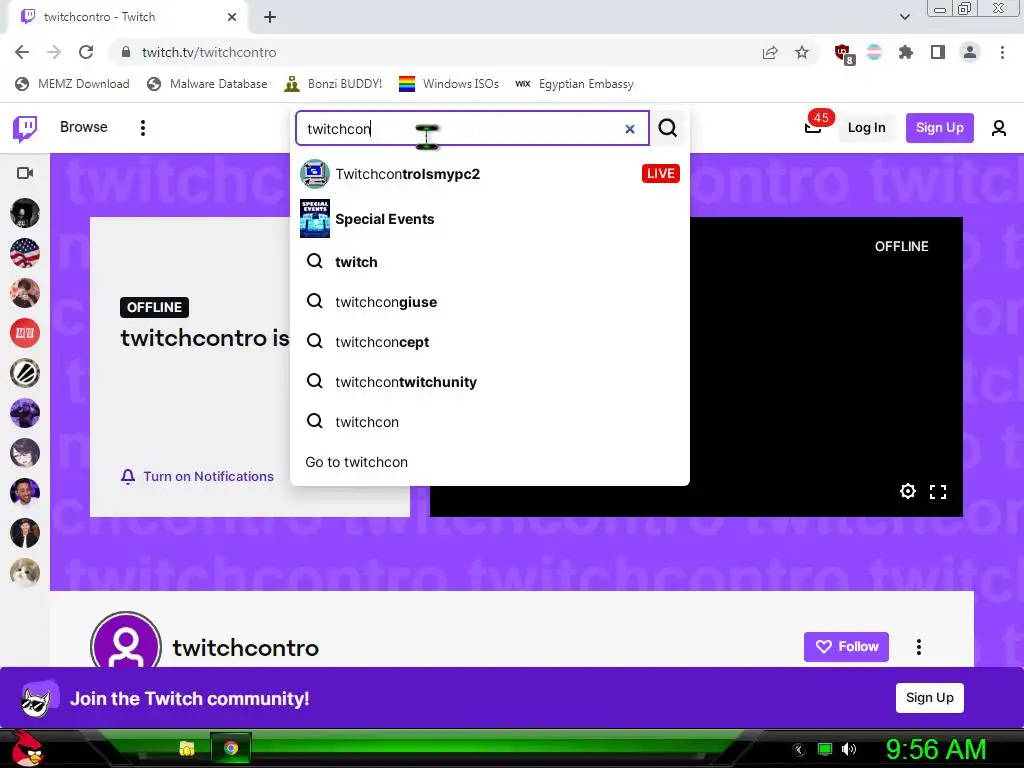This screenshot has height=768, width=1024.
Task: Open the Egyptian Embassy bookmark
Action: pos(574,84)
